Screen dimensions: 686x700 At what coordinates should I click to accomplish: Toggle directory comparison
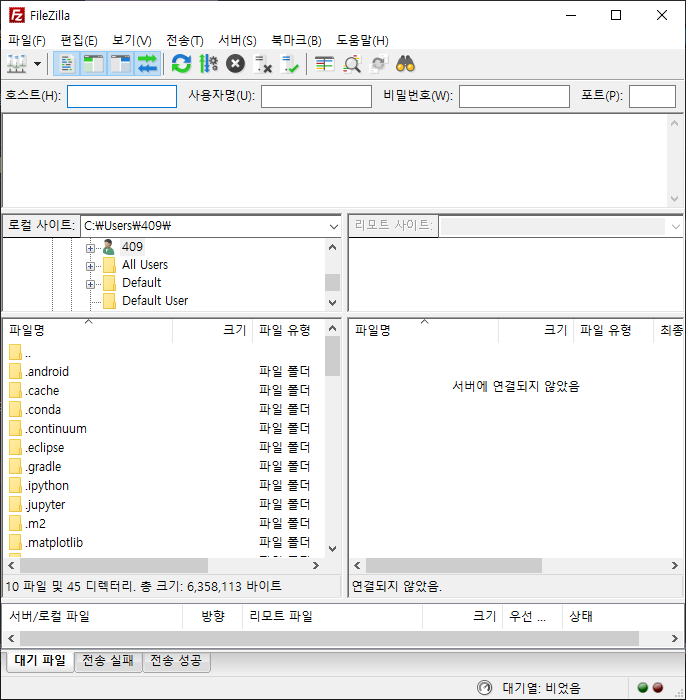coord(352,64)
